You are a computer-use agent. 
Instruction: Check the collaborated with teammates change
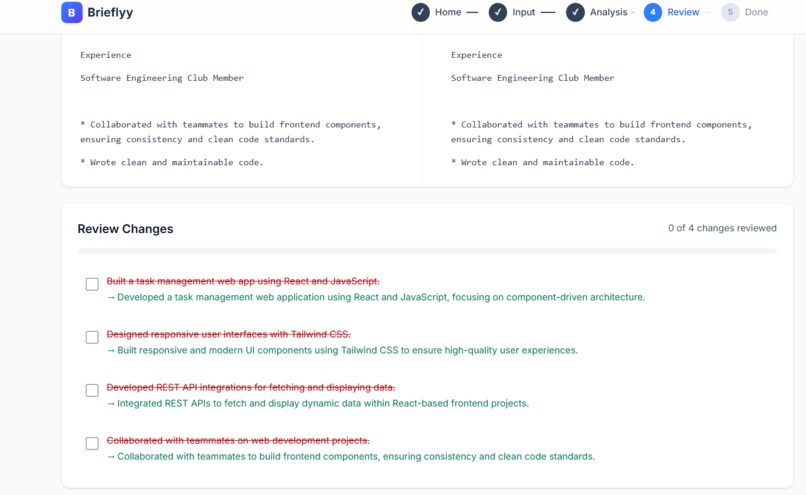(x=92, y=443)
